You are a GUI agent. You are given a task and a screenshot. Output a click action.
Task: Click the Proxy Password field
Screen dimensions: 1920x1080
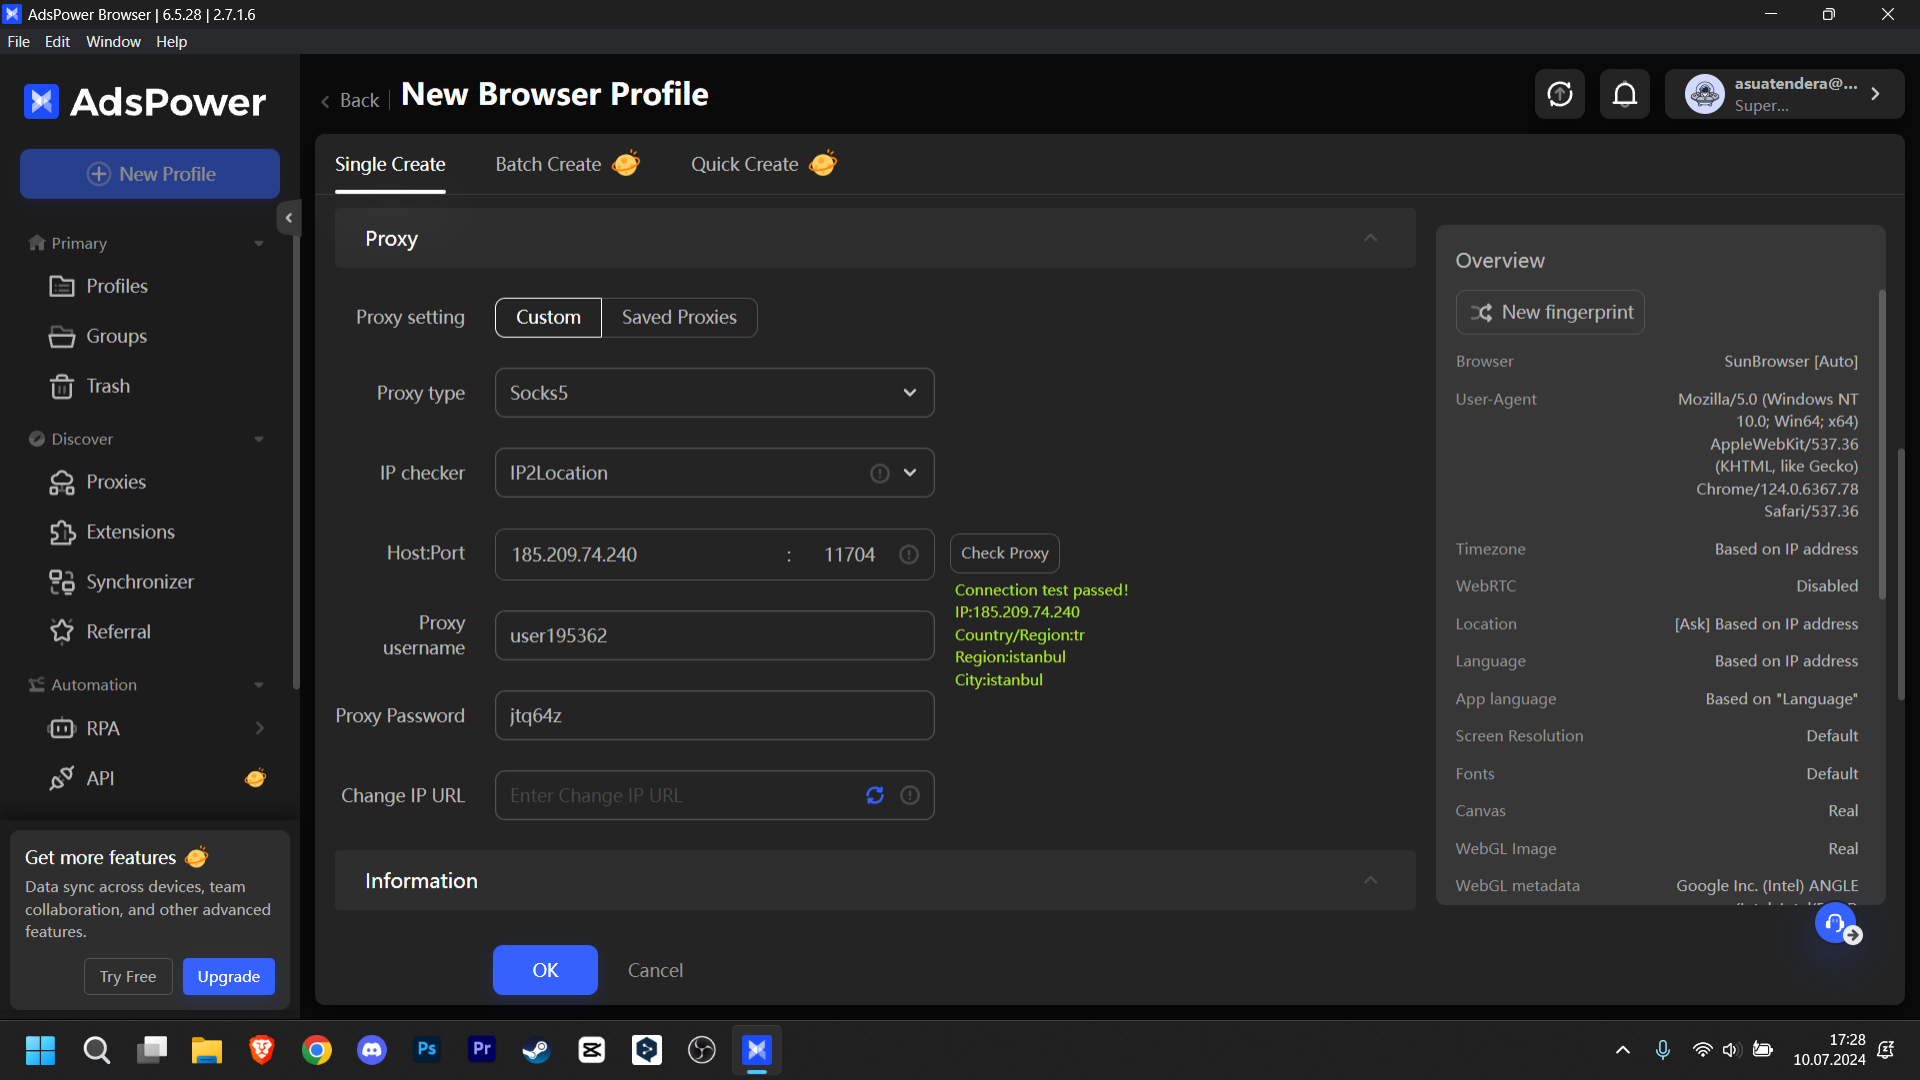714,716
